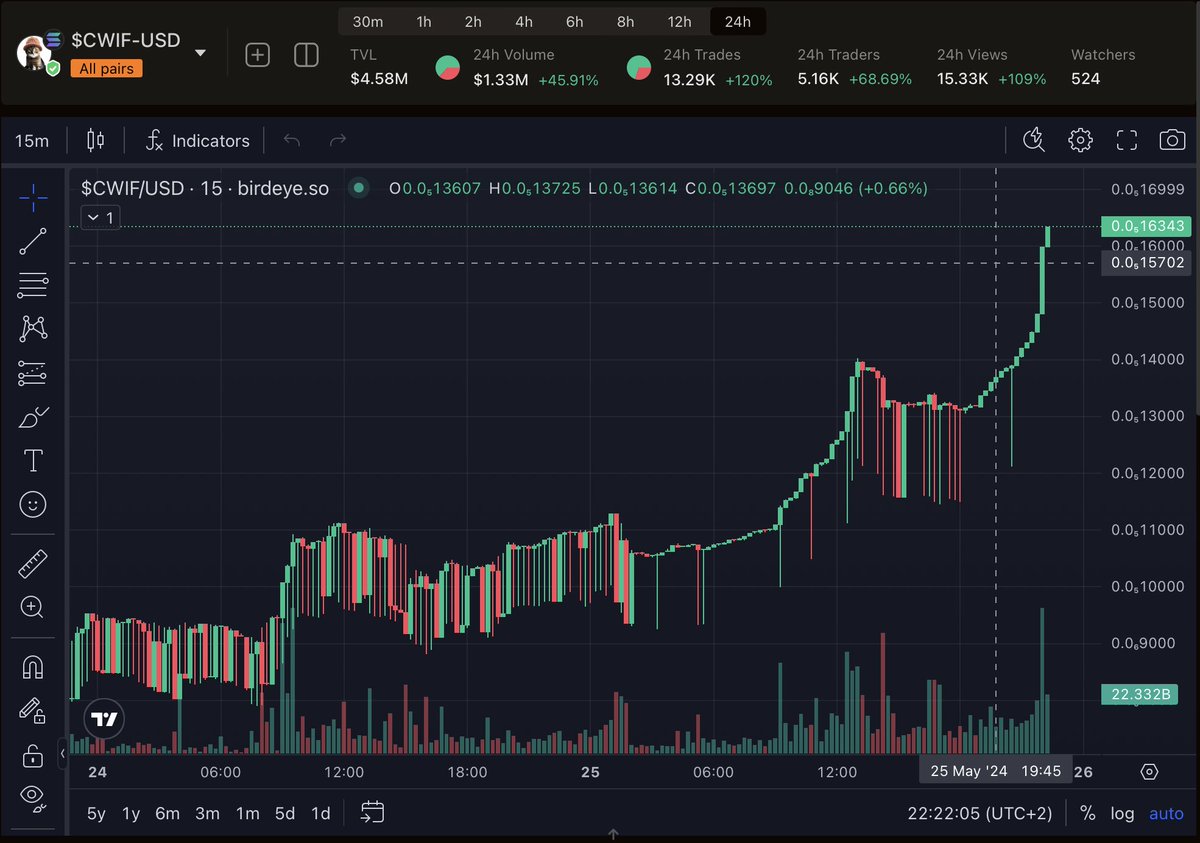Select the crosshair cursor tool
1200x843 pixels.
point(33,198)
